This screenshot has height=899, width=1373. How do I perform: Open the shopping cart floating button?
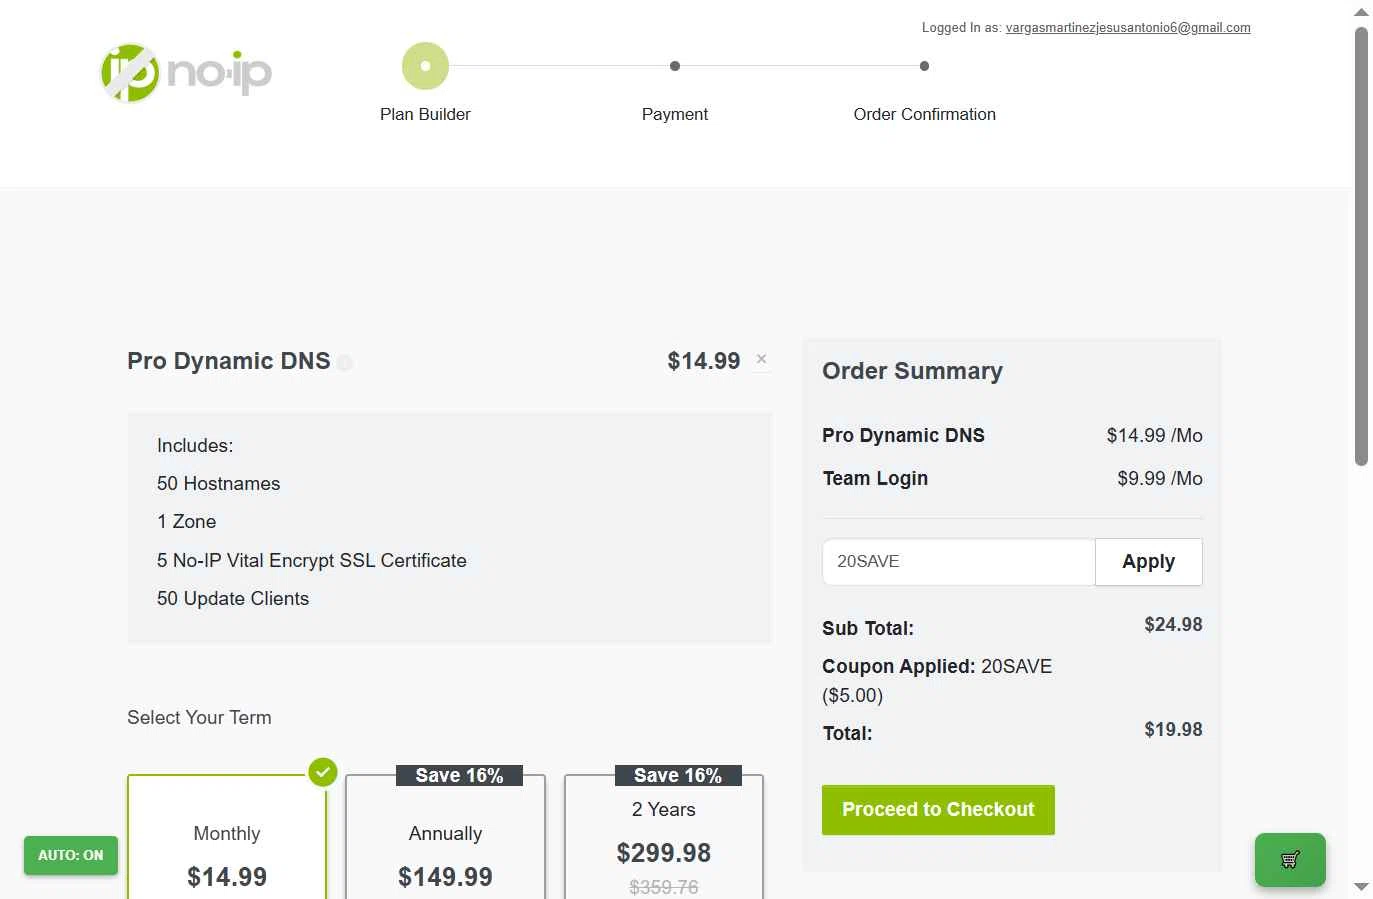pos(1290,859)
